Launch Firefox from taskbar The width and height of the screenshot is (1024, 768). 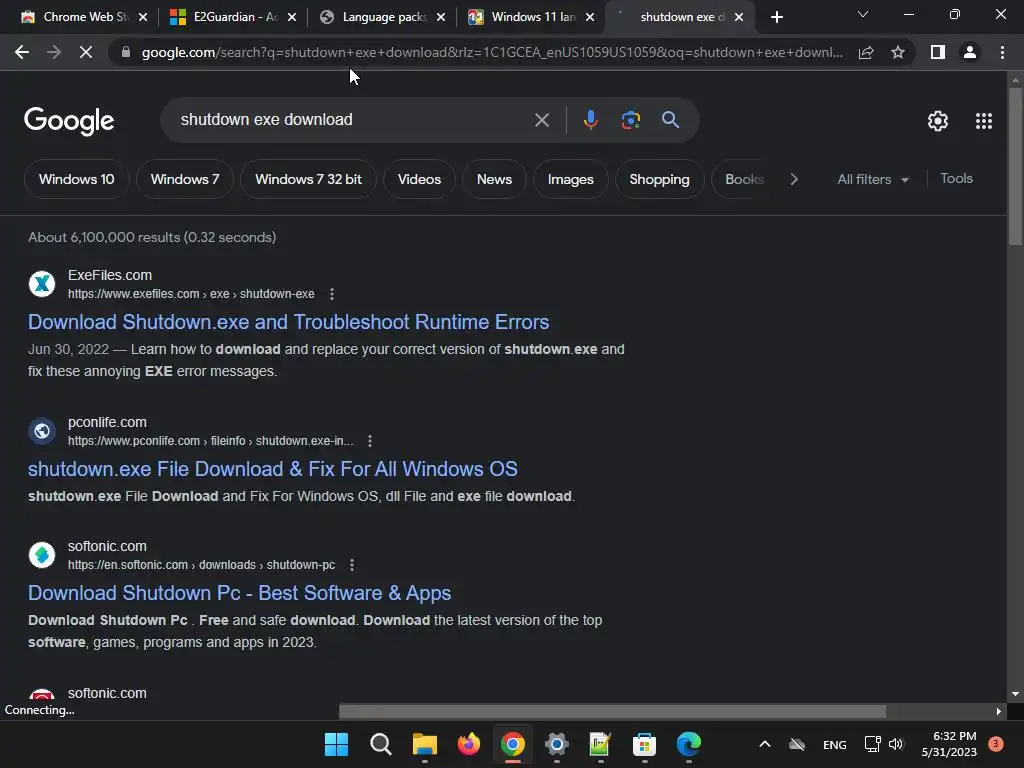(468, 744)
